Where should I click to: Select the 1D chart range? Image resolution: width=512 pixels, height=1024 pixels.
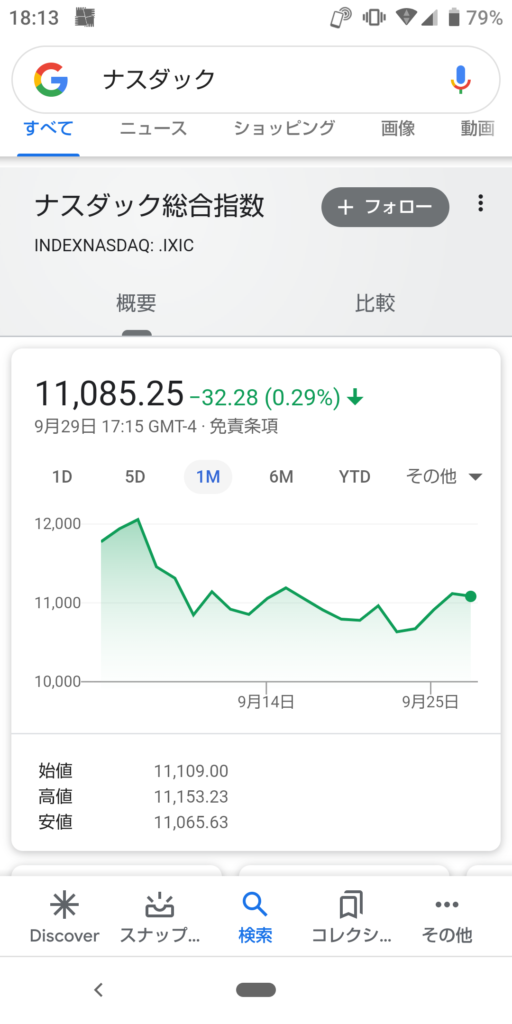(62, 477)
